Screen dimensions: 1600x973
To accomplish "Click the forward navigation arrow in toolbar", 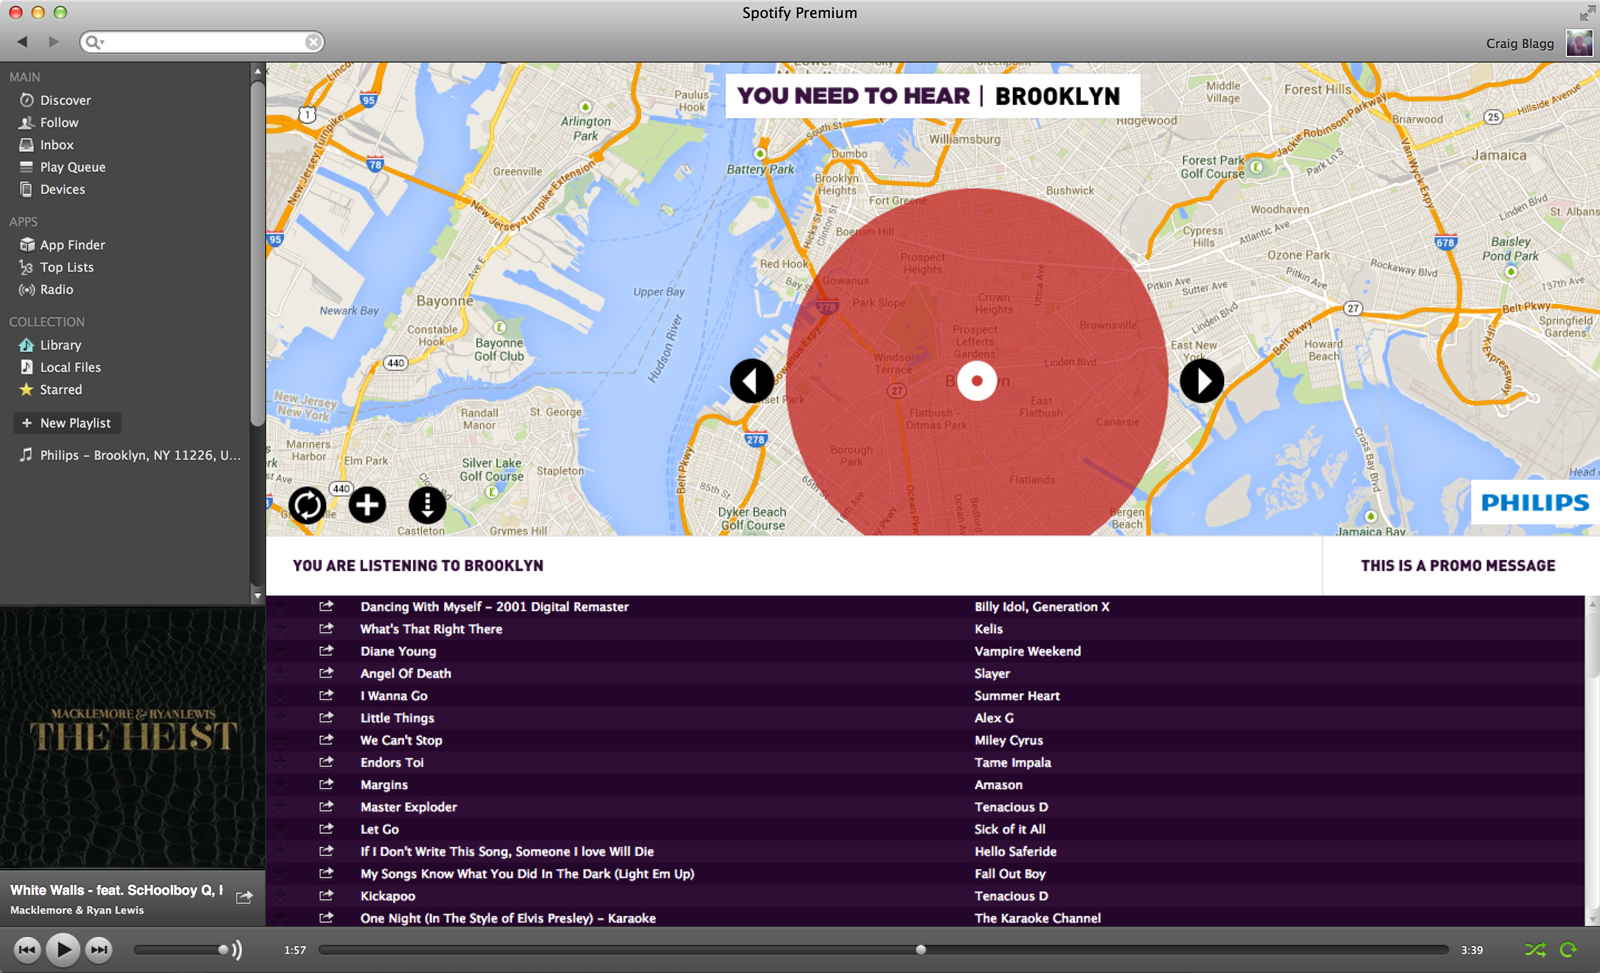I will click(54, 42).
